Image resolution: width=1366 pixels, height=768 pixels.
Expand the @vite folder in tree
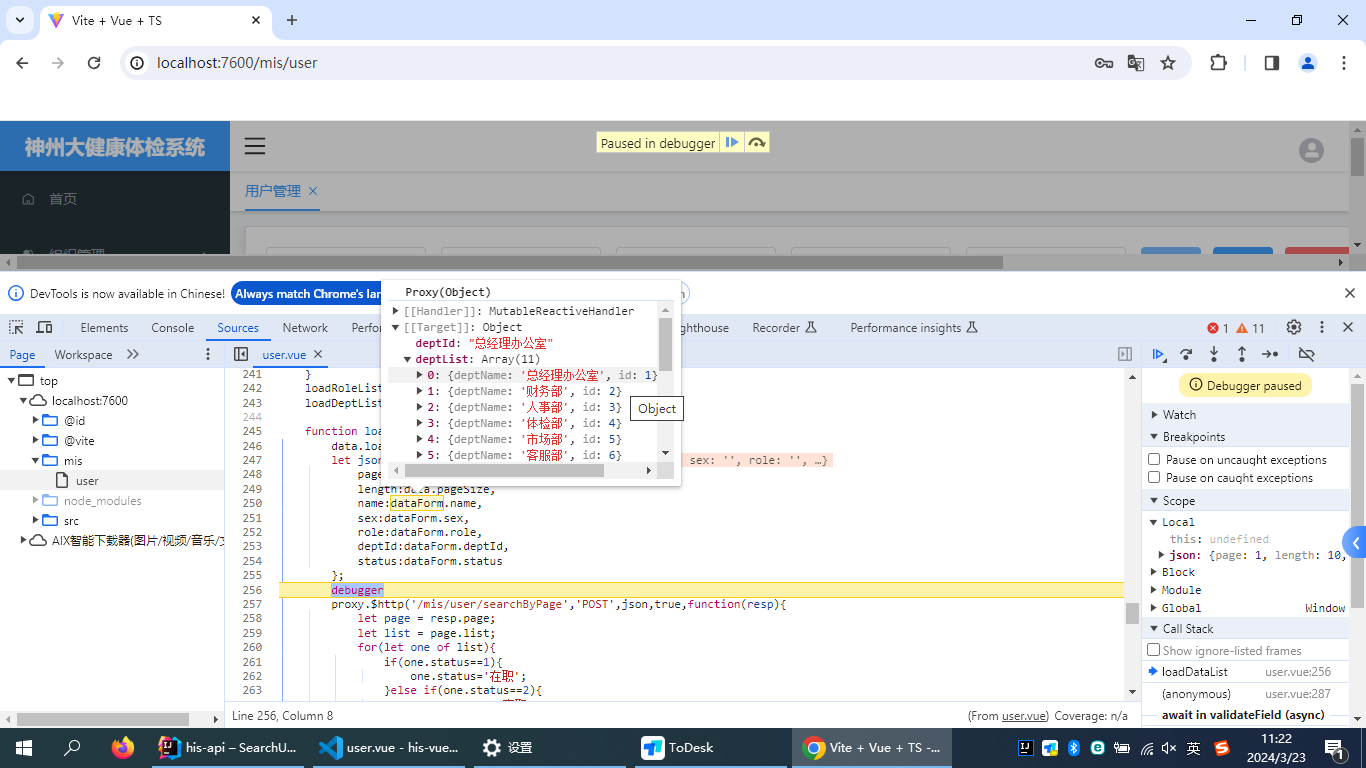(x=36, y=440)
